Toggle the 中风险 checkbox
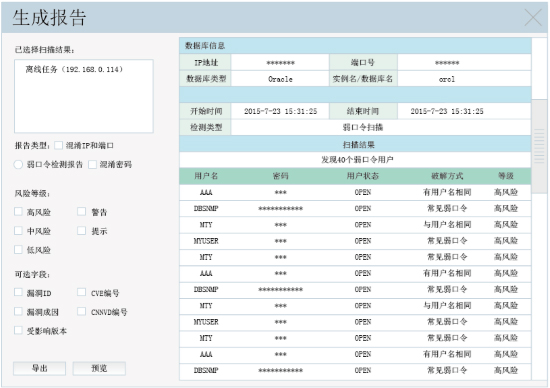The image size is (550, 388). [18, 230]
